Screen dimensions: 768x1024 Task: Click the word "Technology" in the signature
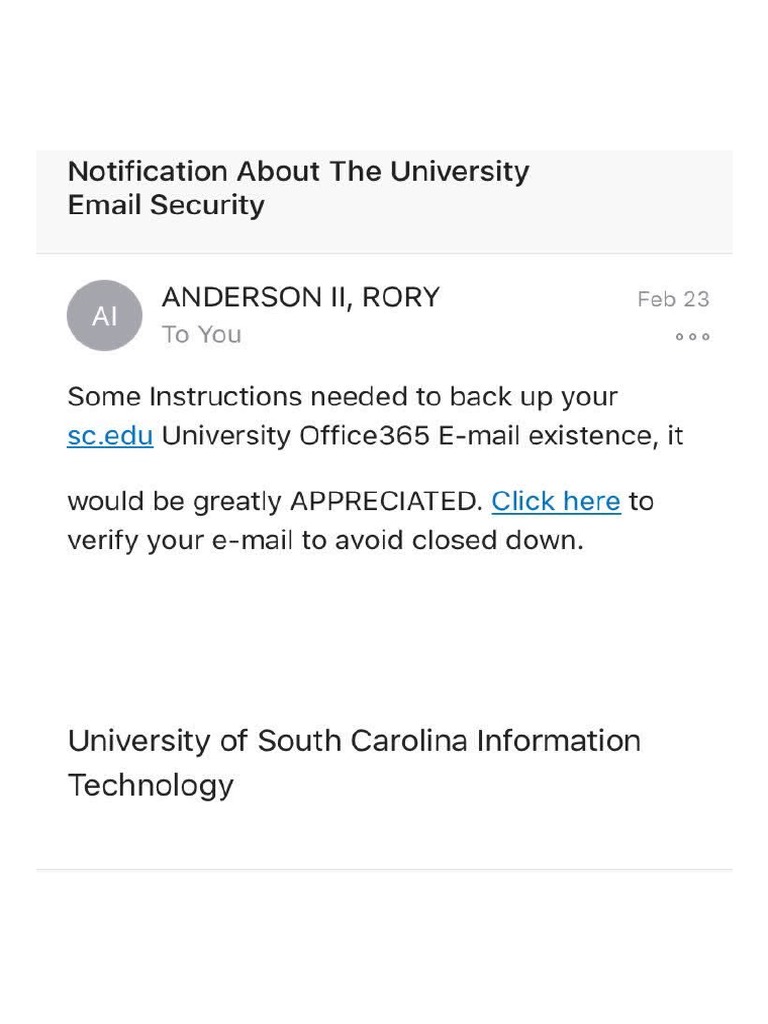[x=150, y=785]
